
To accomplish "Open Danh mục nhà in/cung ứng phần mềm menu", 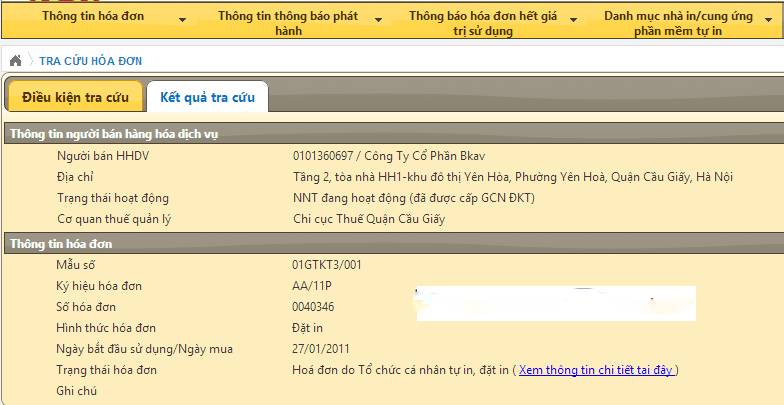I will coord(678,23).
